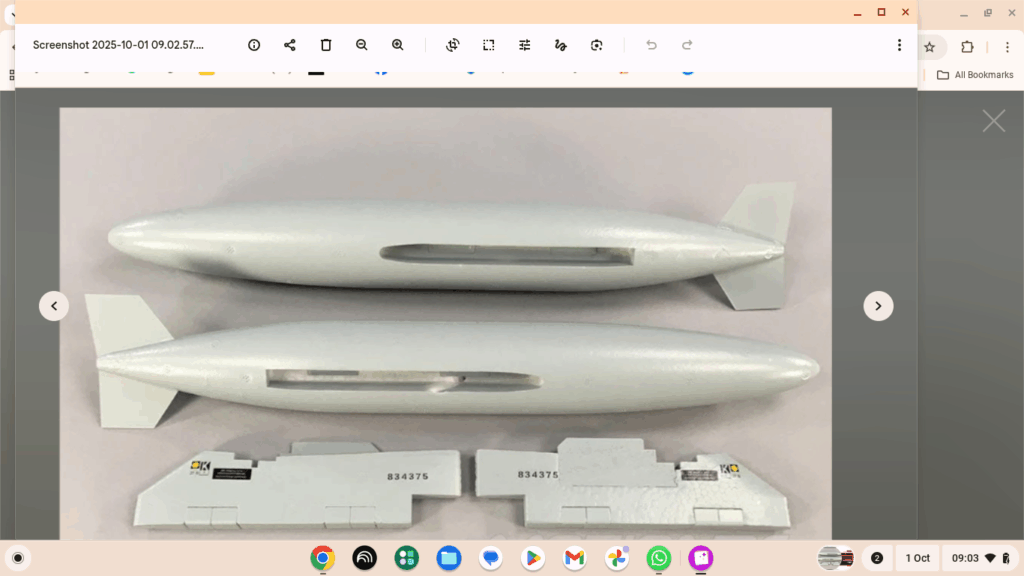This screenshot has height=576, width=1024.
Task: Launch WhatsApp from the shelf
Action: tap(659, 558)
